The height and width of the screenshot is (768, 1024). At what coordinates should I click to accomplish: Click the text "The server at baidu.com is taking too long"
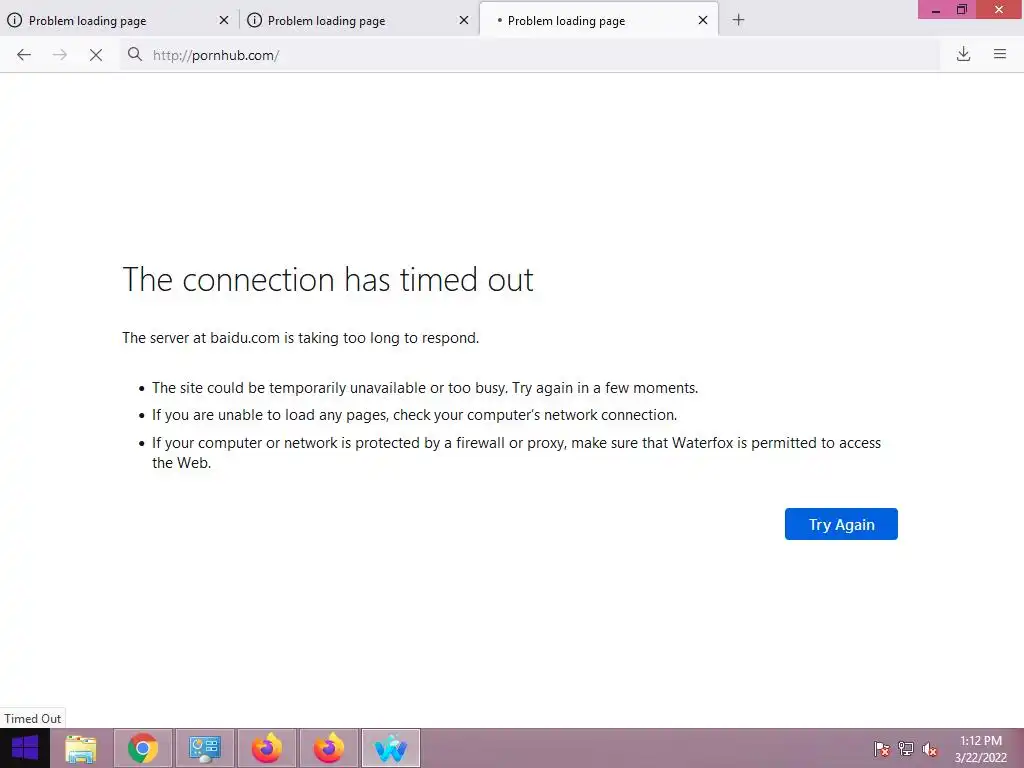point(300,338)
